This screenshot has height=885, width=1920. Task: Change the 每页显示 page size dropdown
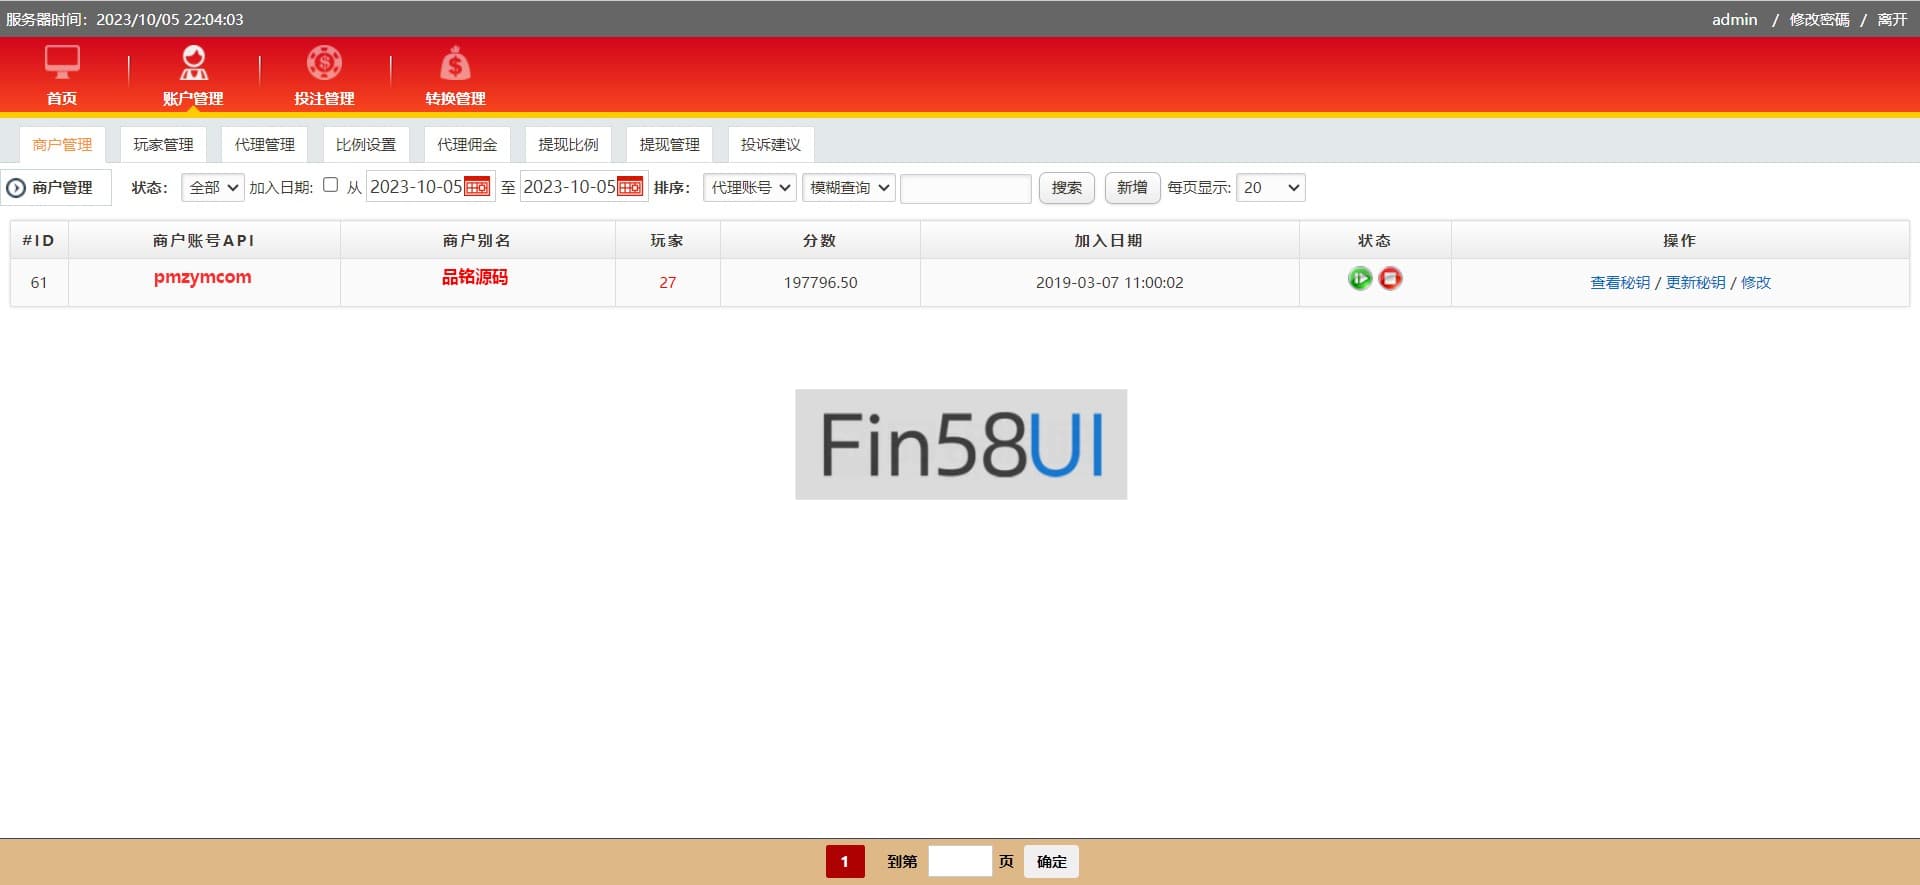click(x=1270, y=188)
